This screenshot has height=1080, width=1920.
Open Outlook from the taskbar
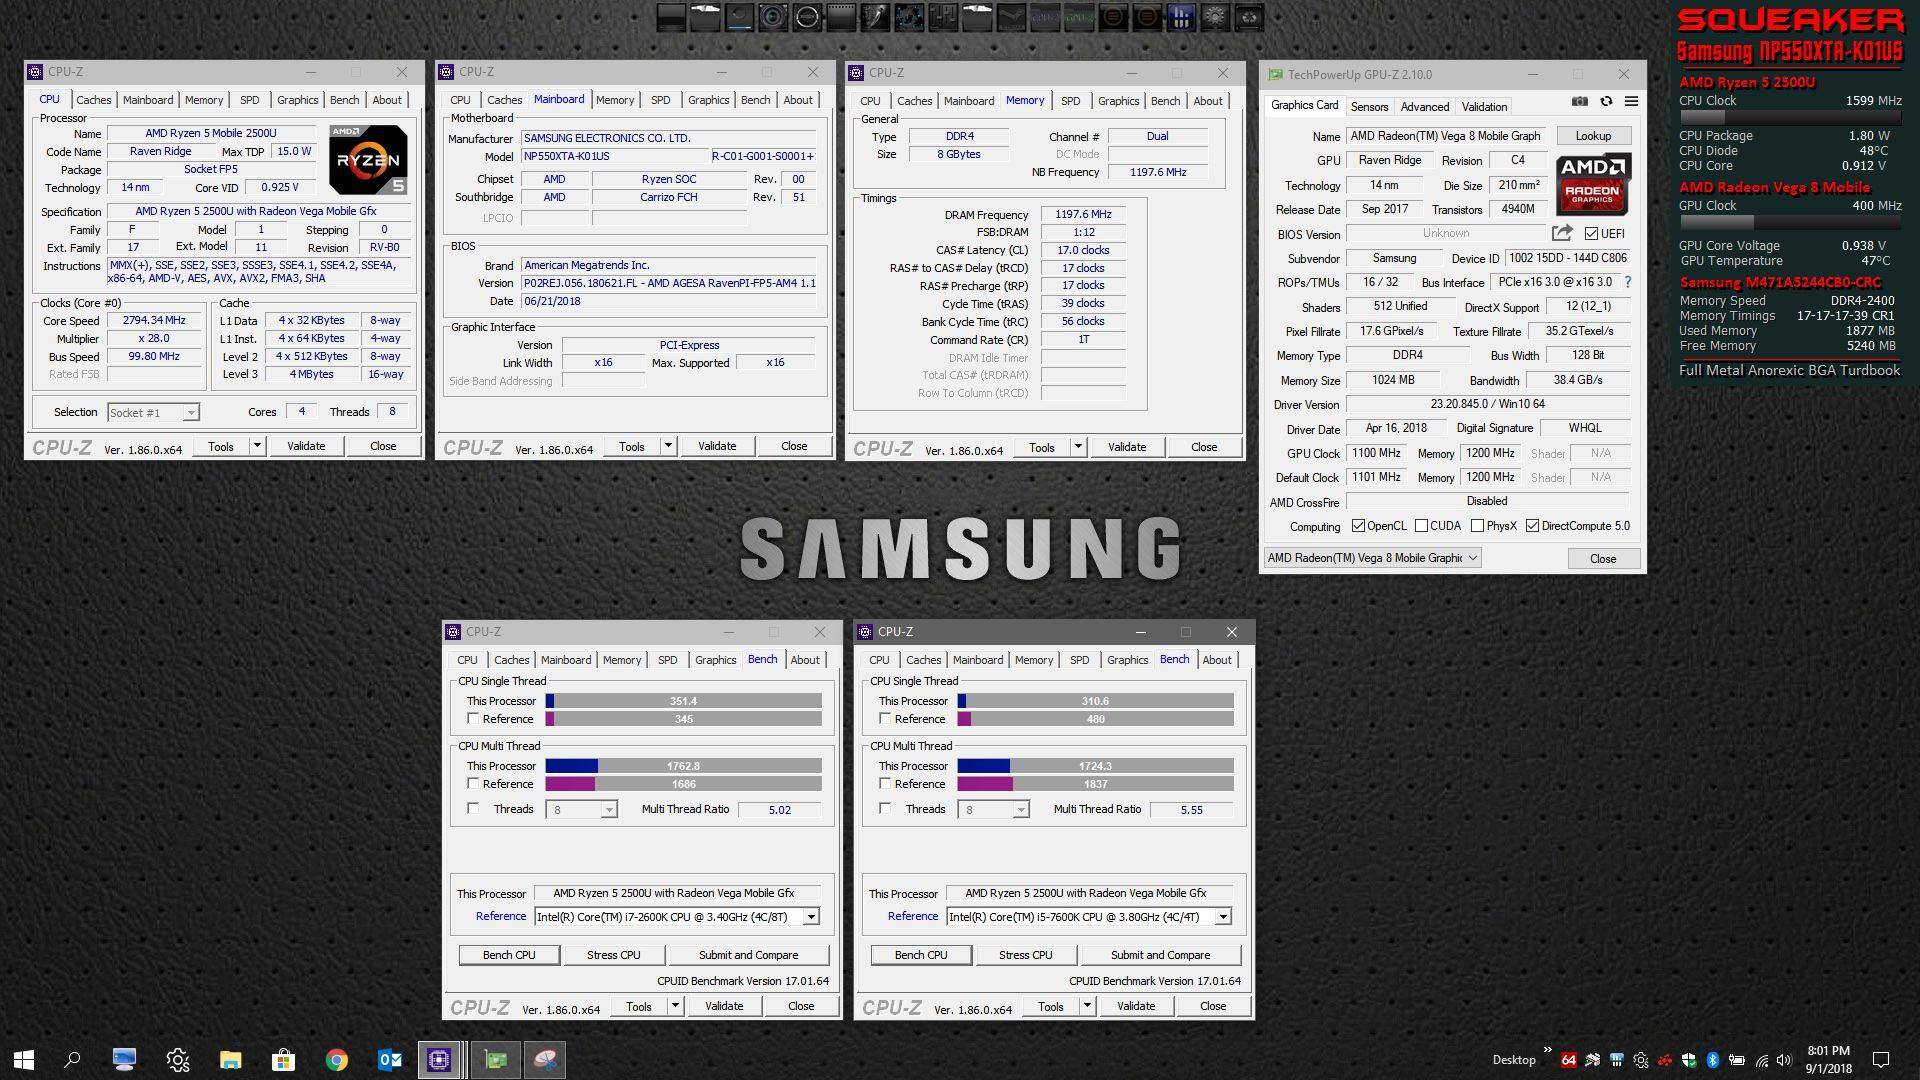pos(390,1060)
